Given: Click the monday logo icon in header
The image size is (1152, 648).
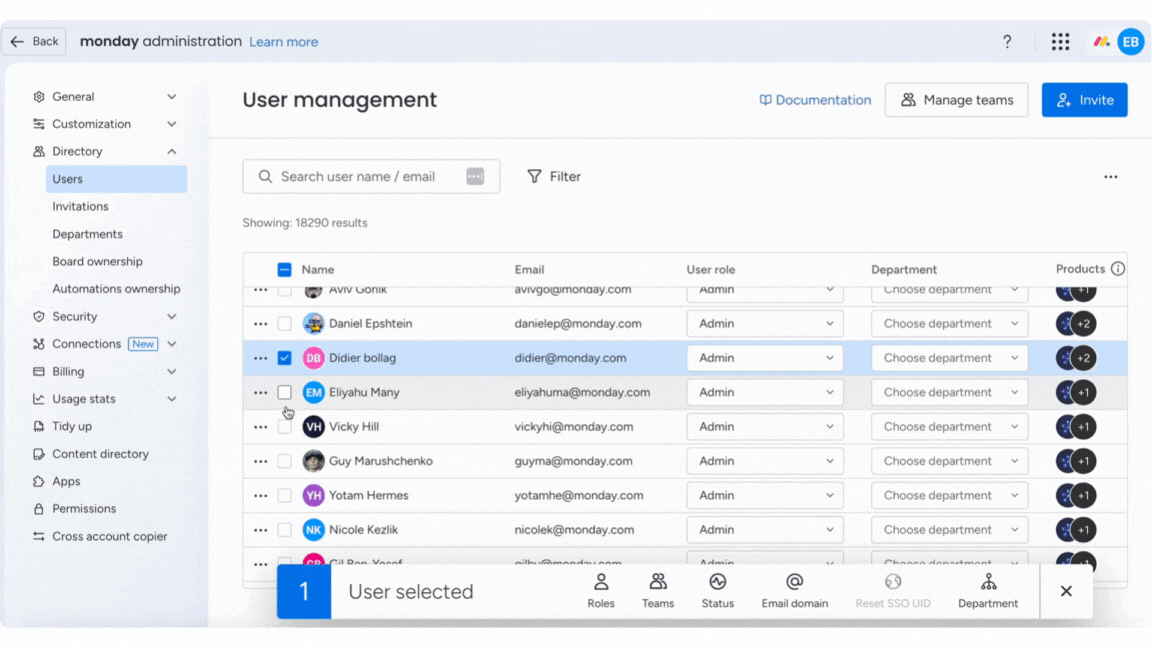Looking at the screenshot, I should point(1101,42).
